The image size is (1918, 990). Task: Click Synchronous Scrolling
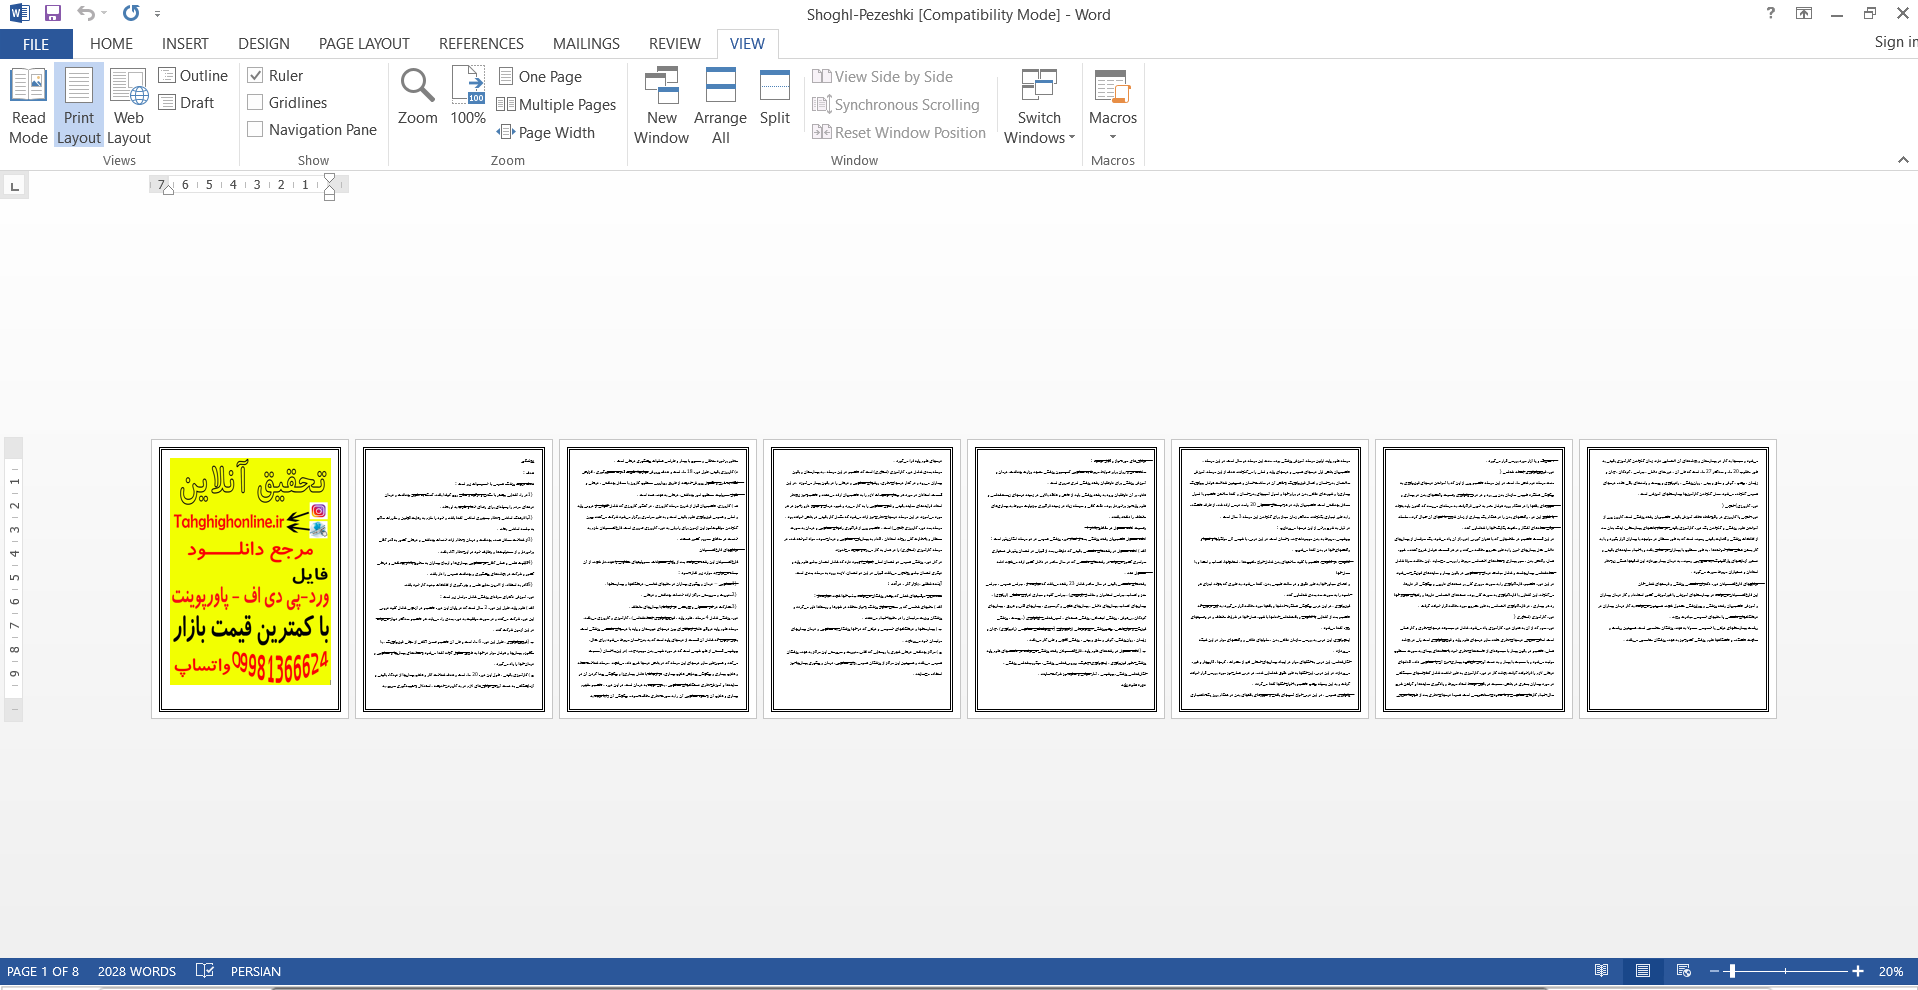pos(896,104)
